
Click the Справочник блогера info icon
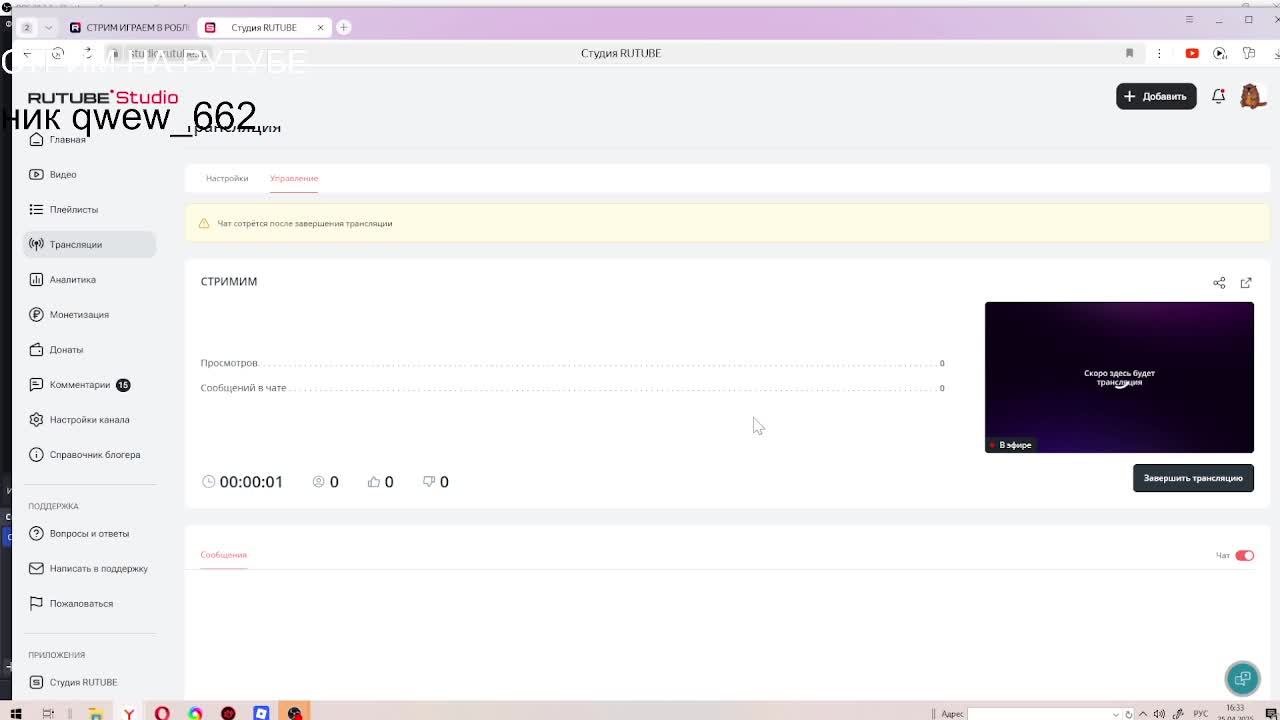(x=36, y=454)
